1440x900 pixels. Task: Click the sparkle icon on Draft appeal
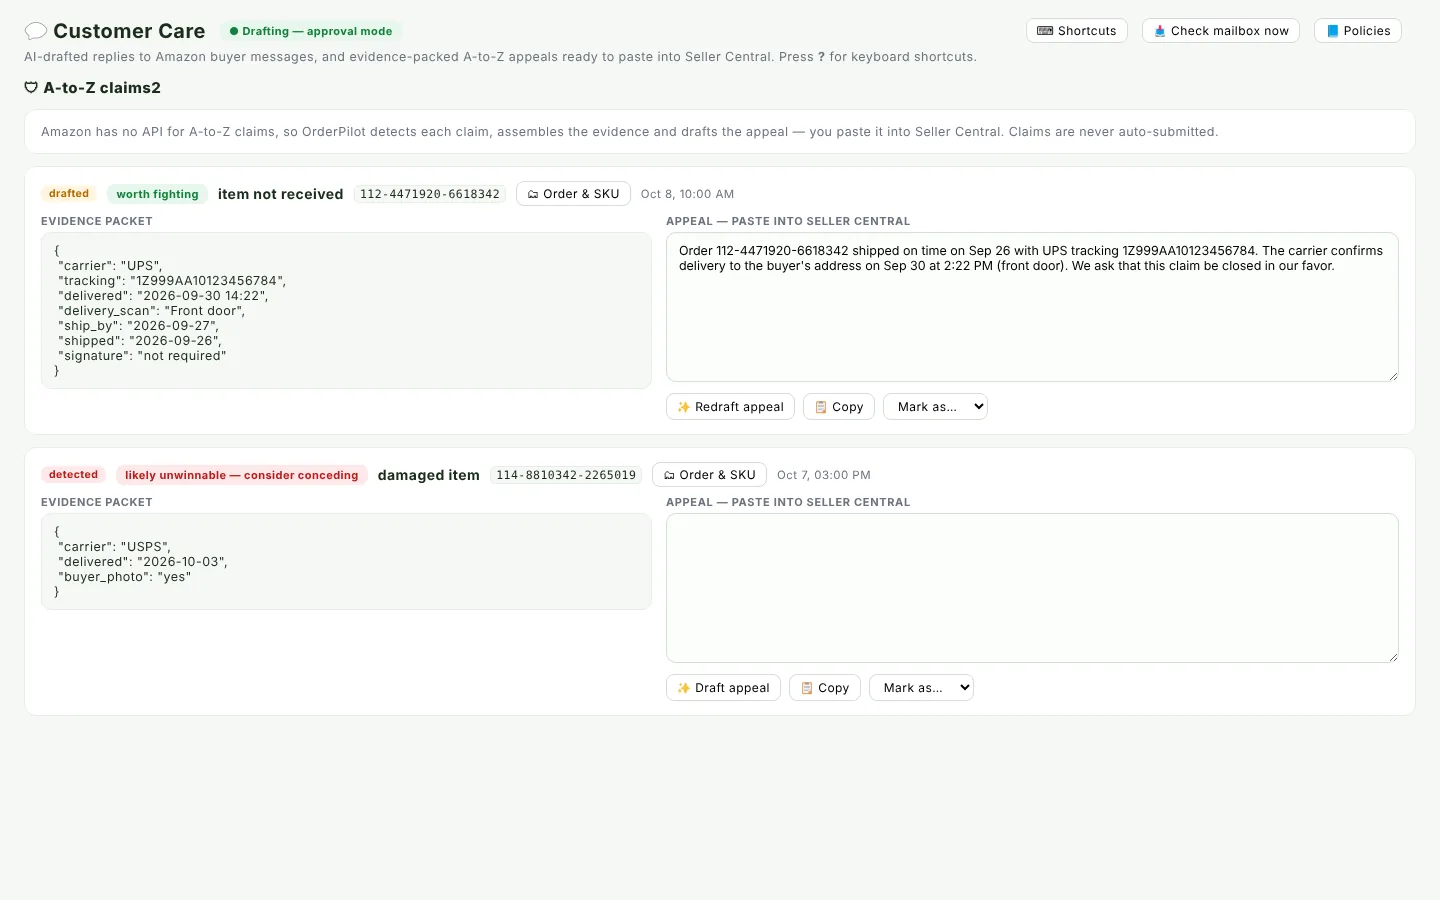(x=684, y=688)
